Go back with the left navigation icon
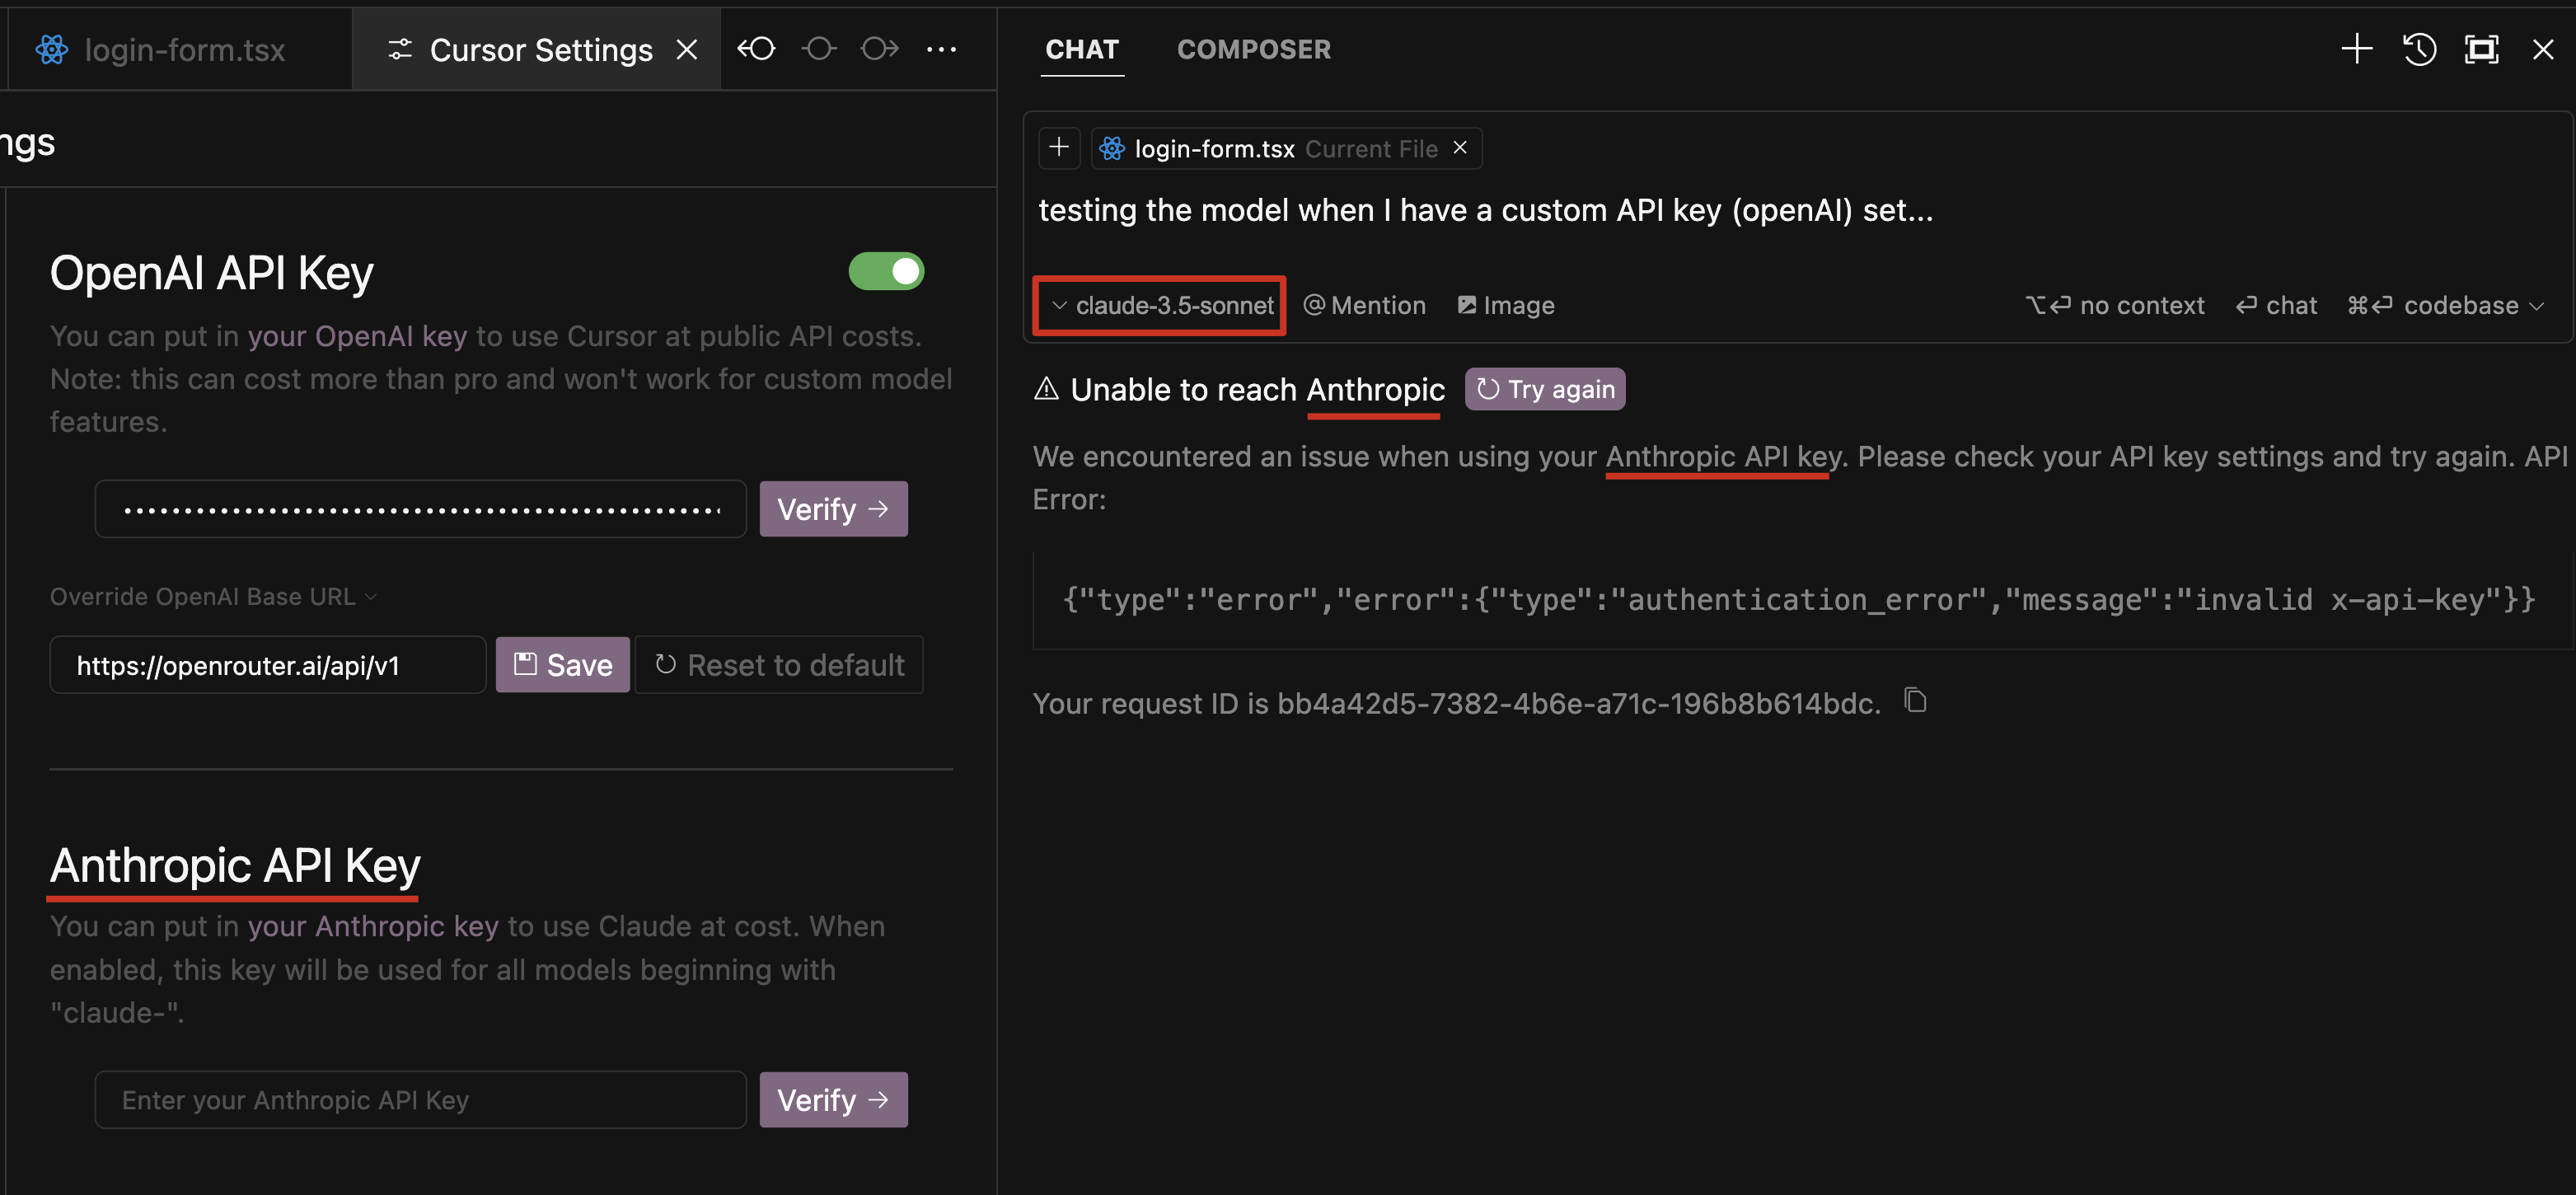 [x=757, y=49]
